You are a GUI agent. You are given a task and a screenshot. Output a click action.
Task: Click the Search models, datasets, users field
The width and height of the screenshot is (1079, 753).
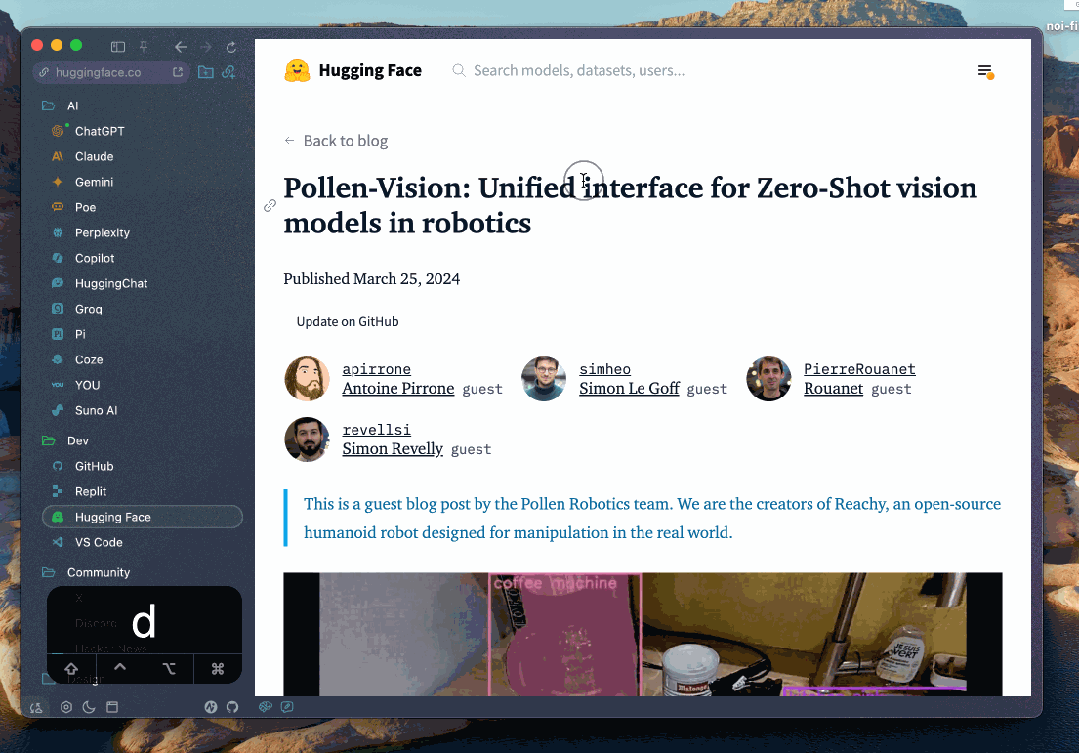pos(579,71)
